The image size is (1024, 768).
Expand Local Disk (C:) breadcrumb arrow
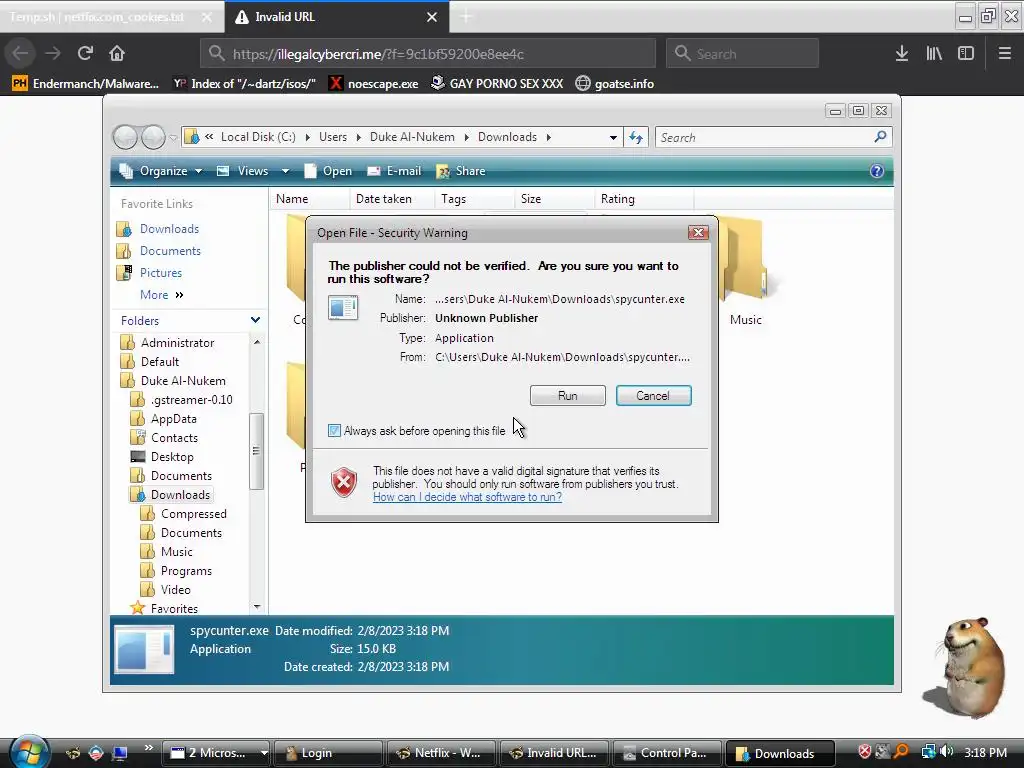308,137
